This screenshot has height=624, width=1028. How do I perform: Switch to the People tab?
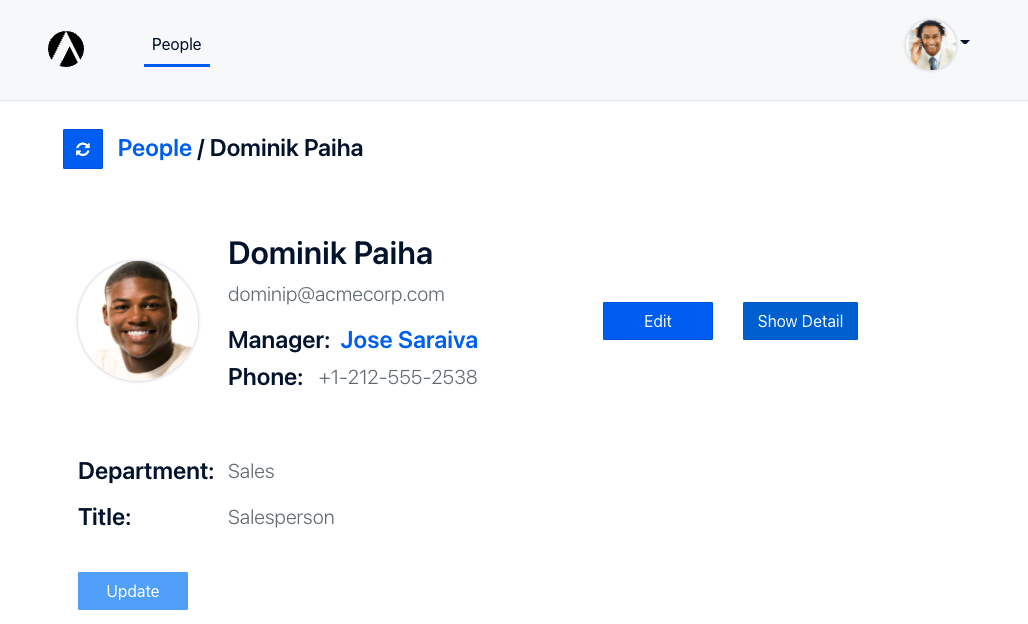[176, 45]
